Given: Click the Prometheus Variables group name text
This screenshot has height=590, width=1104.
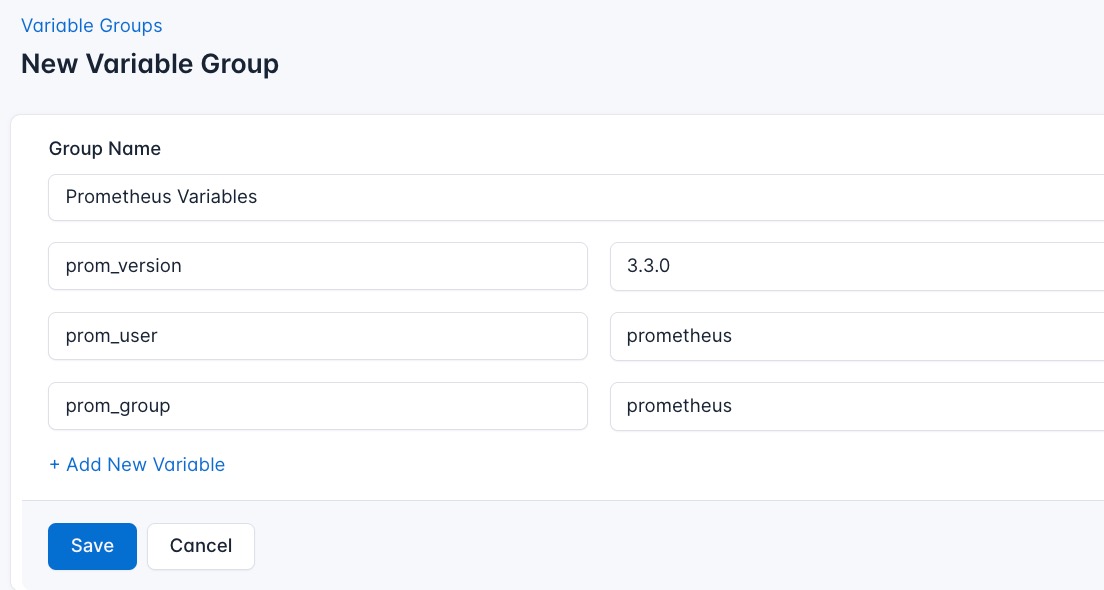Looking at the screenshot, I should point(161,197).
